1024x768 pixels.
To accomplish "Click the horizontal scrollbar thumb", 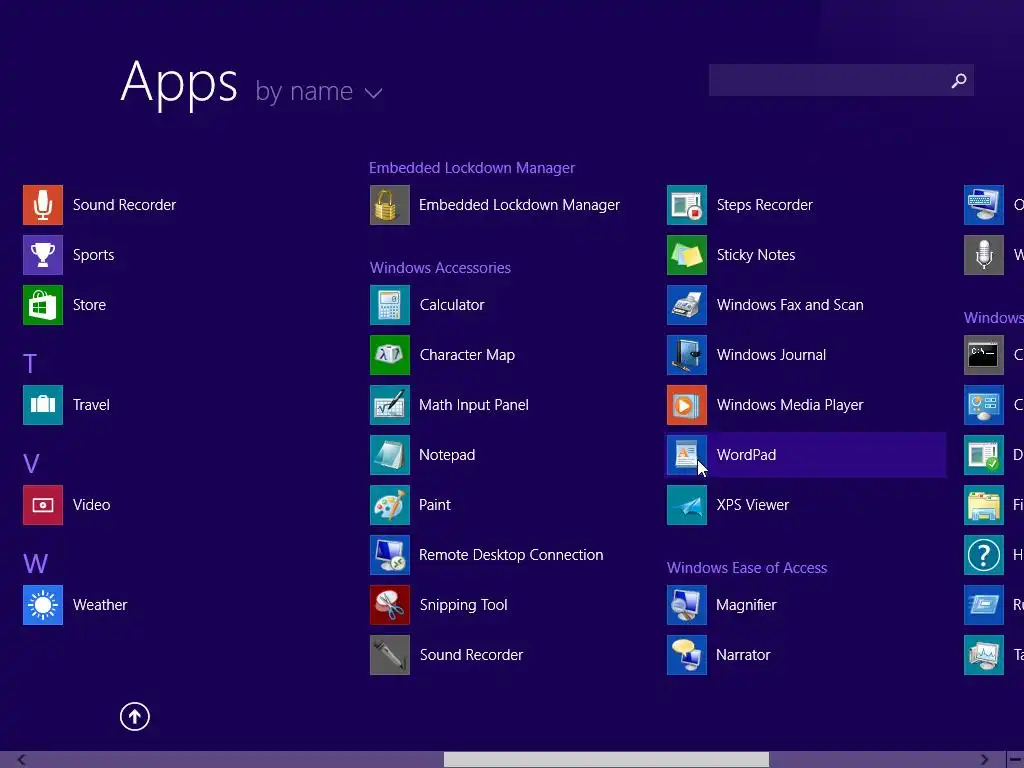I will point(606,760).
